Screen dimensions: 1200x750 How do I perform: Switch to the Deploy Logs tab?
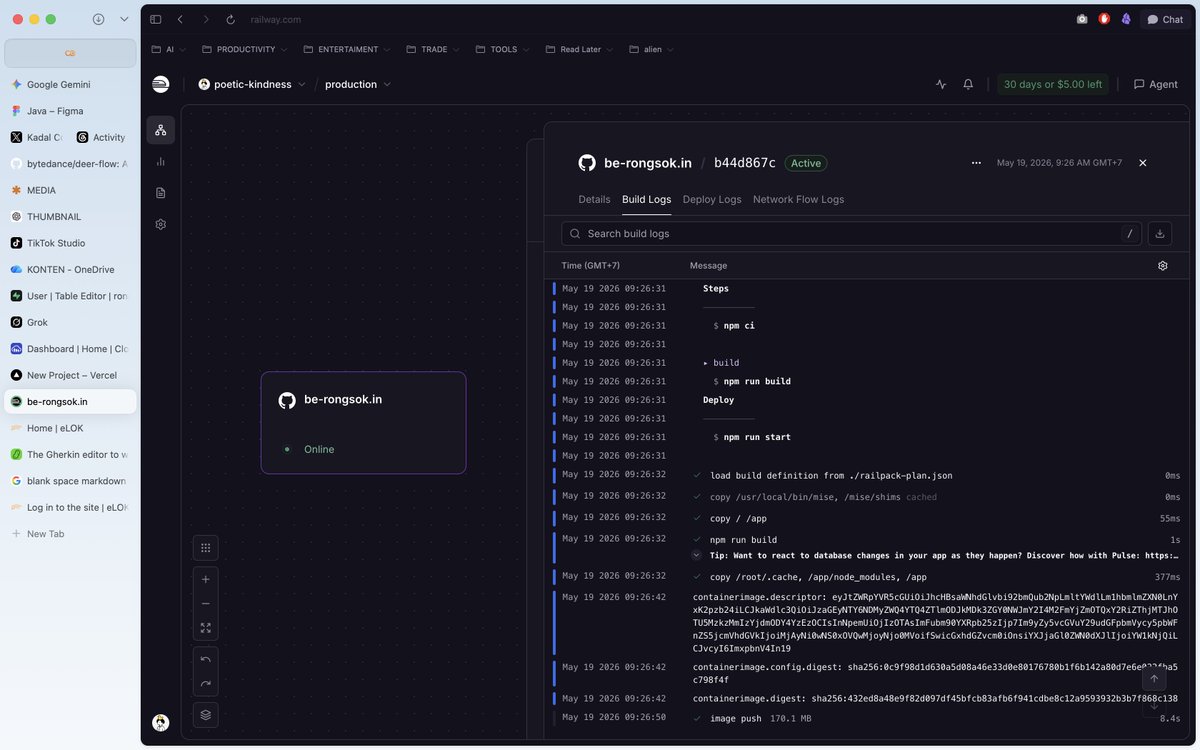point(712,199)
